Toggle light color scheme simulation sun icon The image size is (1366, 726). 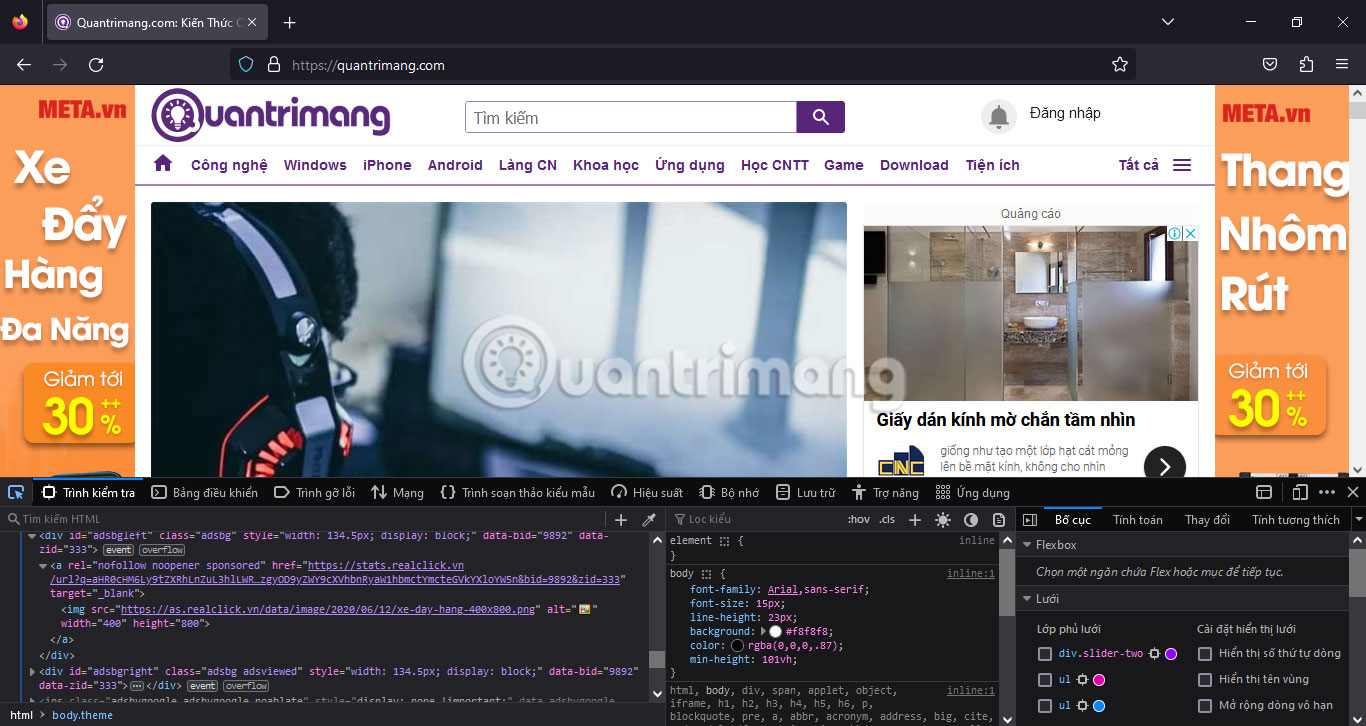pos(943,519)
